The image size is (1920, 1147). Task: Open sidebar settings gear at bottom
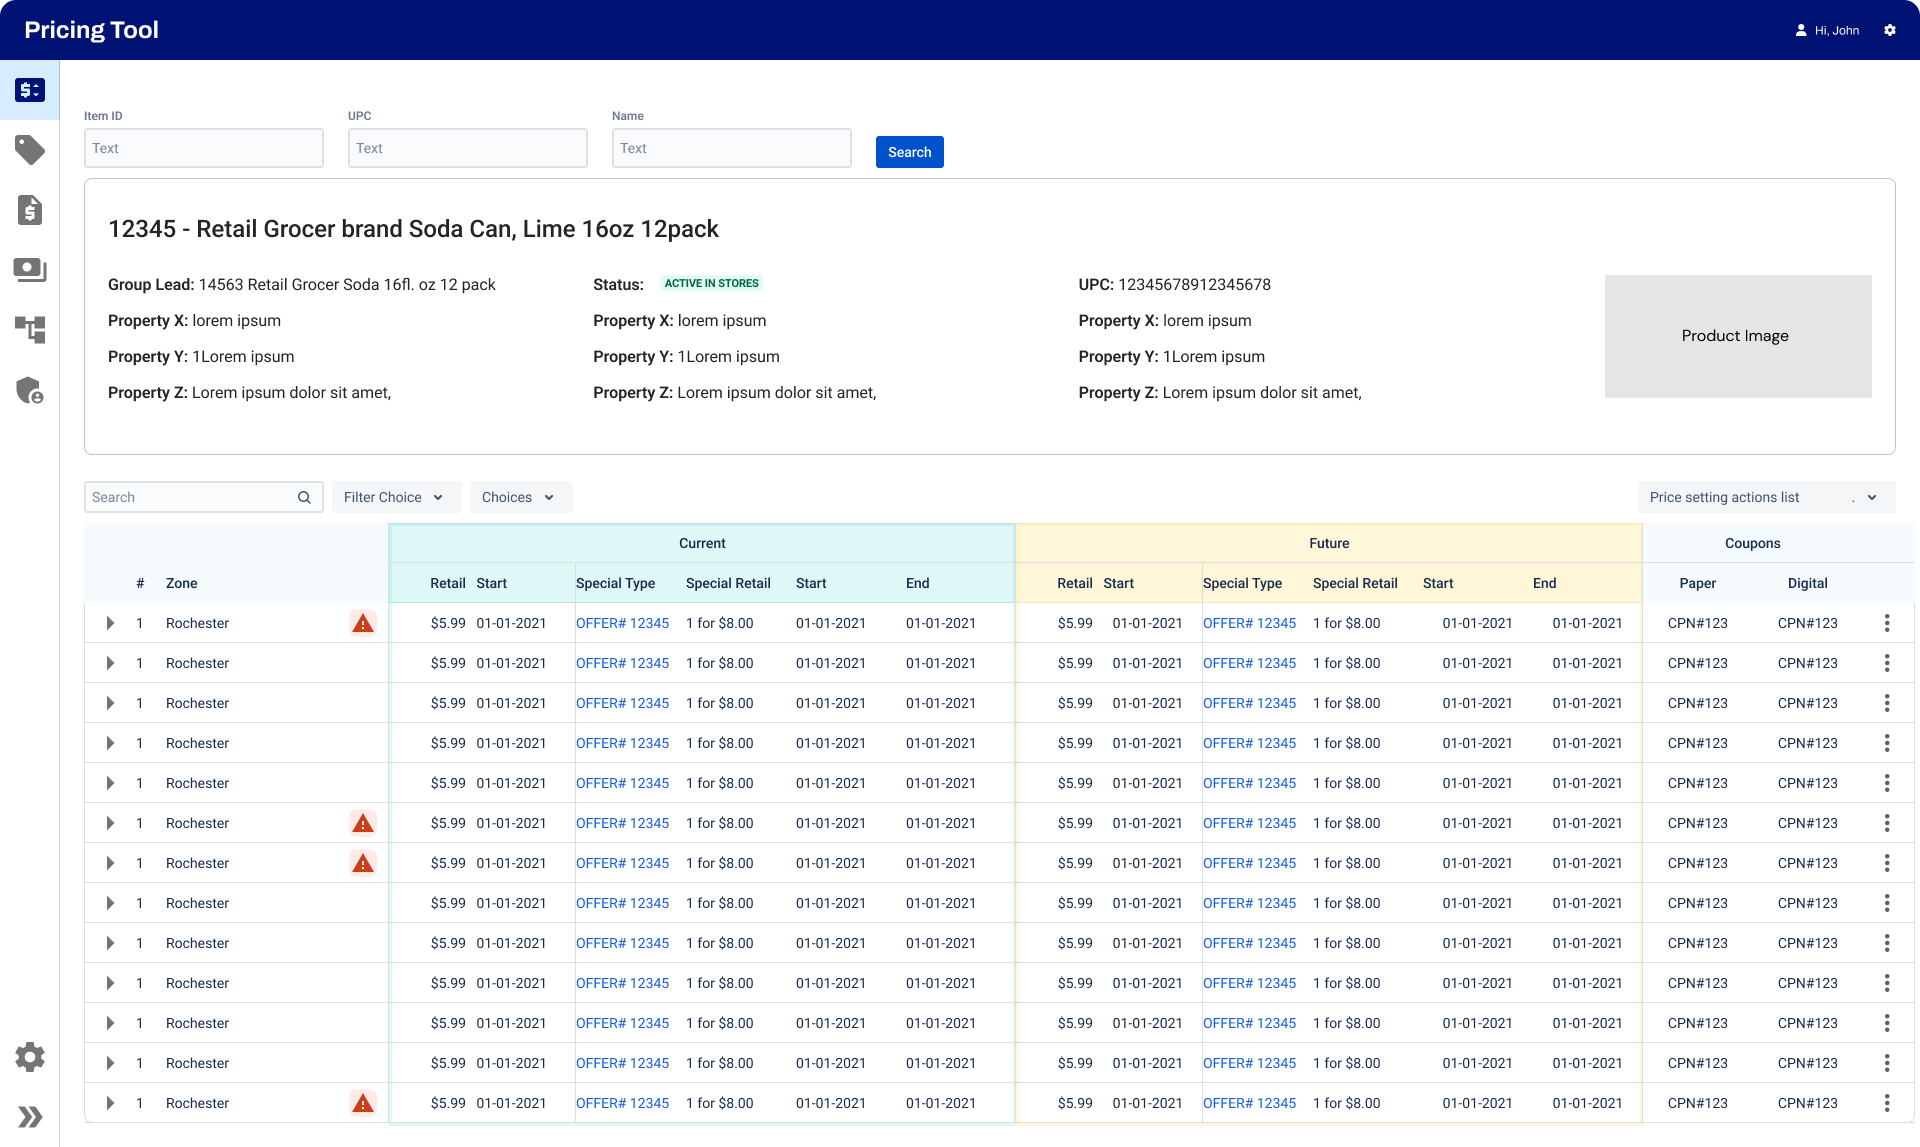[x=30, y=1057]
